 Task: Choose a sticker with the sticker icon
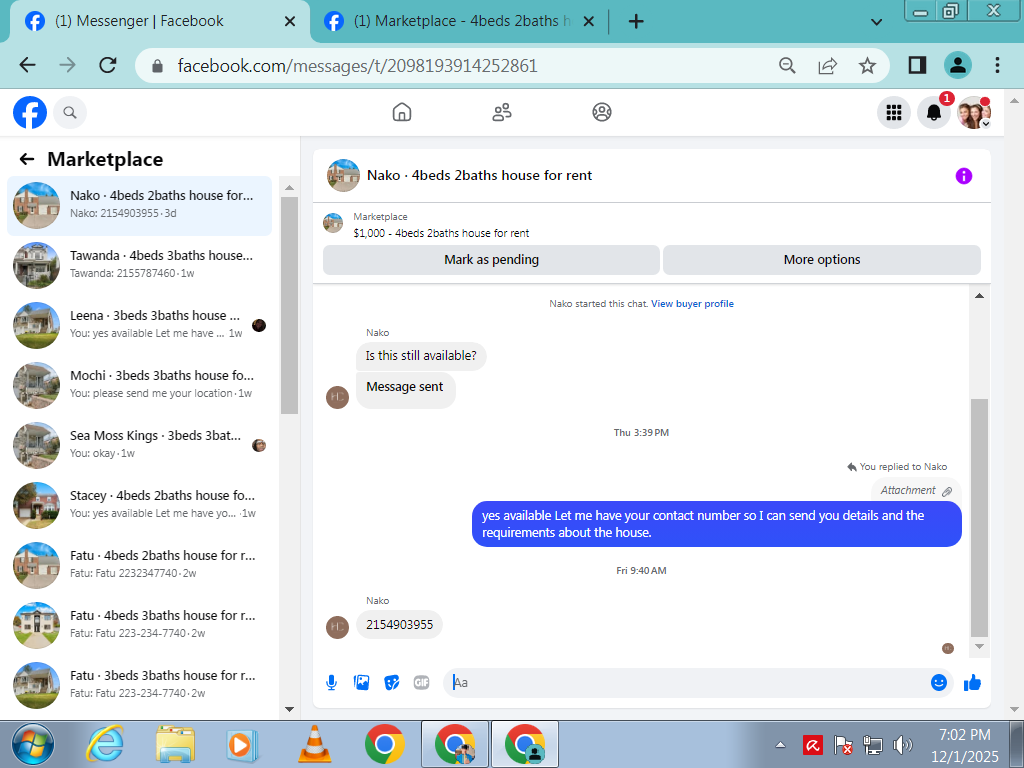(391, 682)
